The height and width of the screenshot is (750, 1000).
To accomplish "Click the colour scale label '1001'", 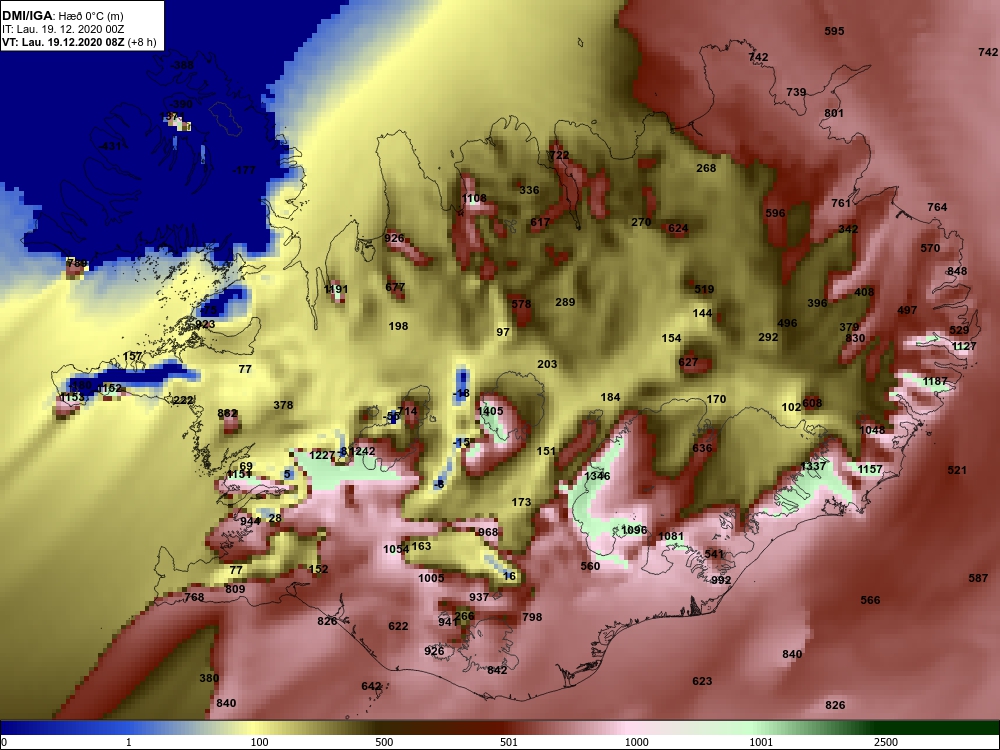I will tap(760, 742).
